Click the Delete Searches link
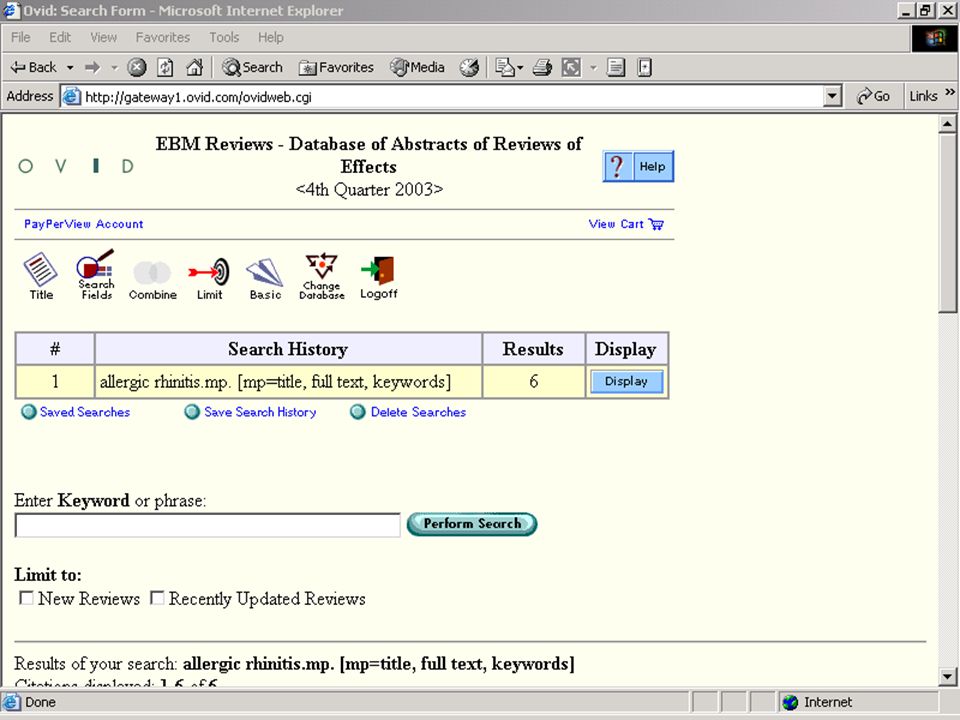960x720 pixels. pyautogui.click(x=418, y=412)
